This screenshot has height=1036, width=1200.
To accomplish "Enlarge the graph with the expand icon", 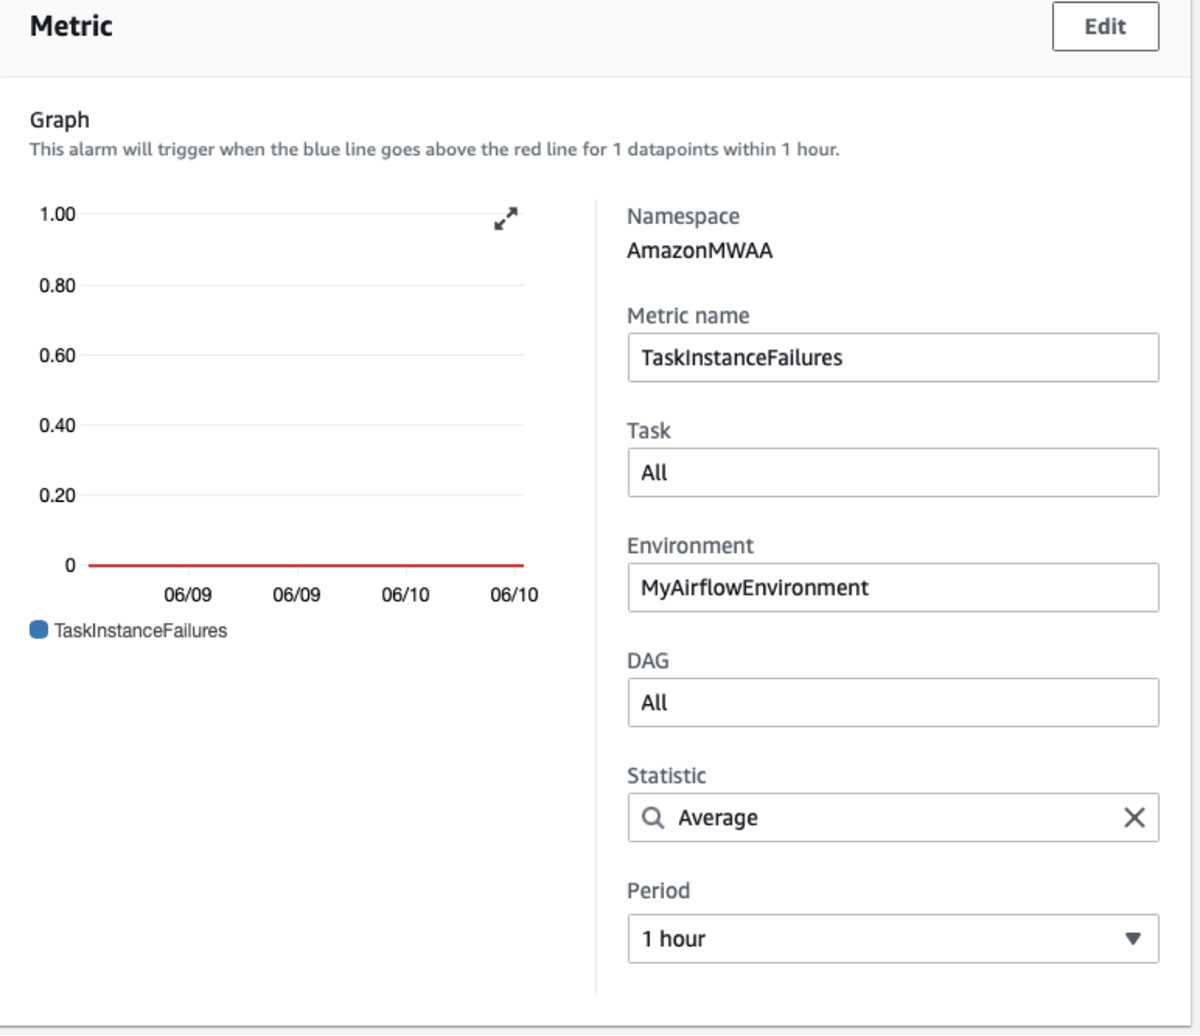I will point(506,218).
